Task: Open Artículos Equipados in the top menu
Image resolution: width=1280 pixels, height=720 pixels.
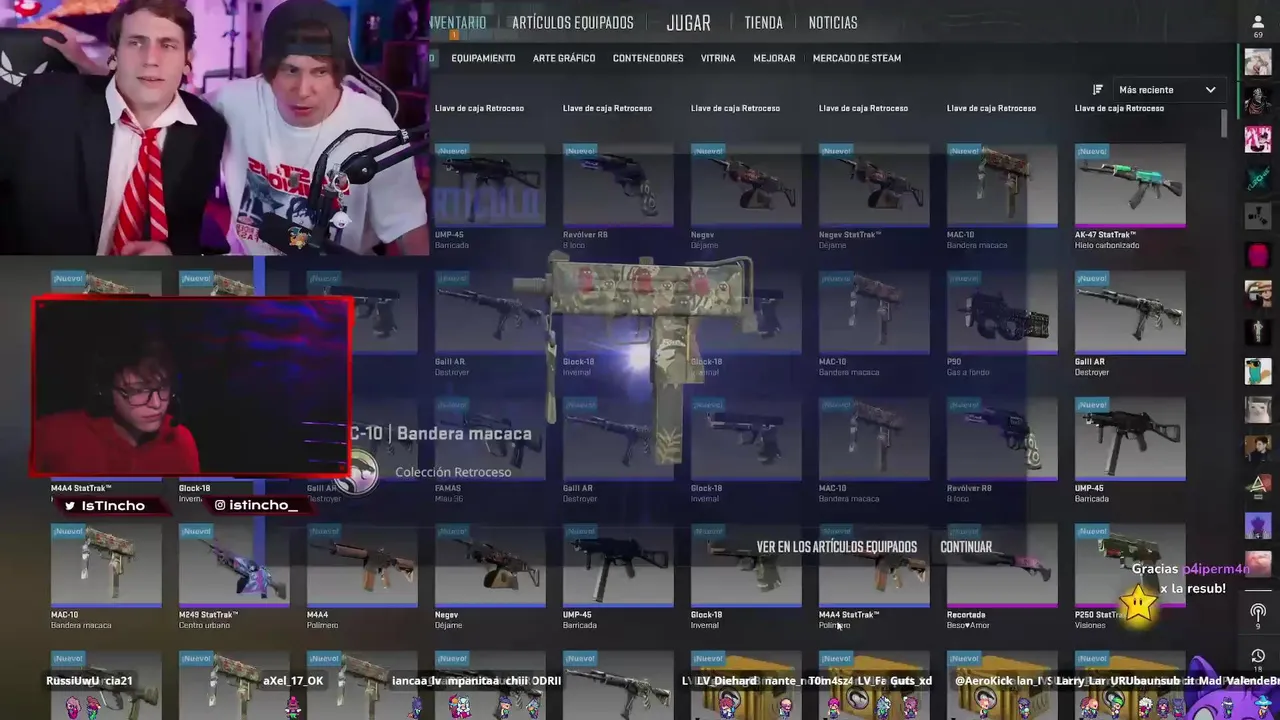Action: (573, 22)
